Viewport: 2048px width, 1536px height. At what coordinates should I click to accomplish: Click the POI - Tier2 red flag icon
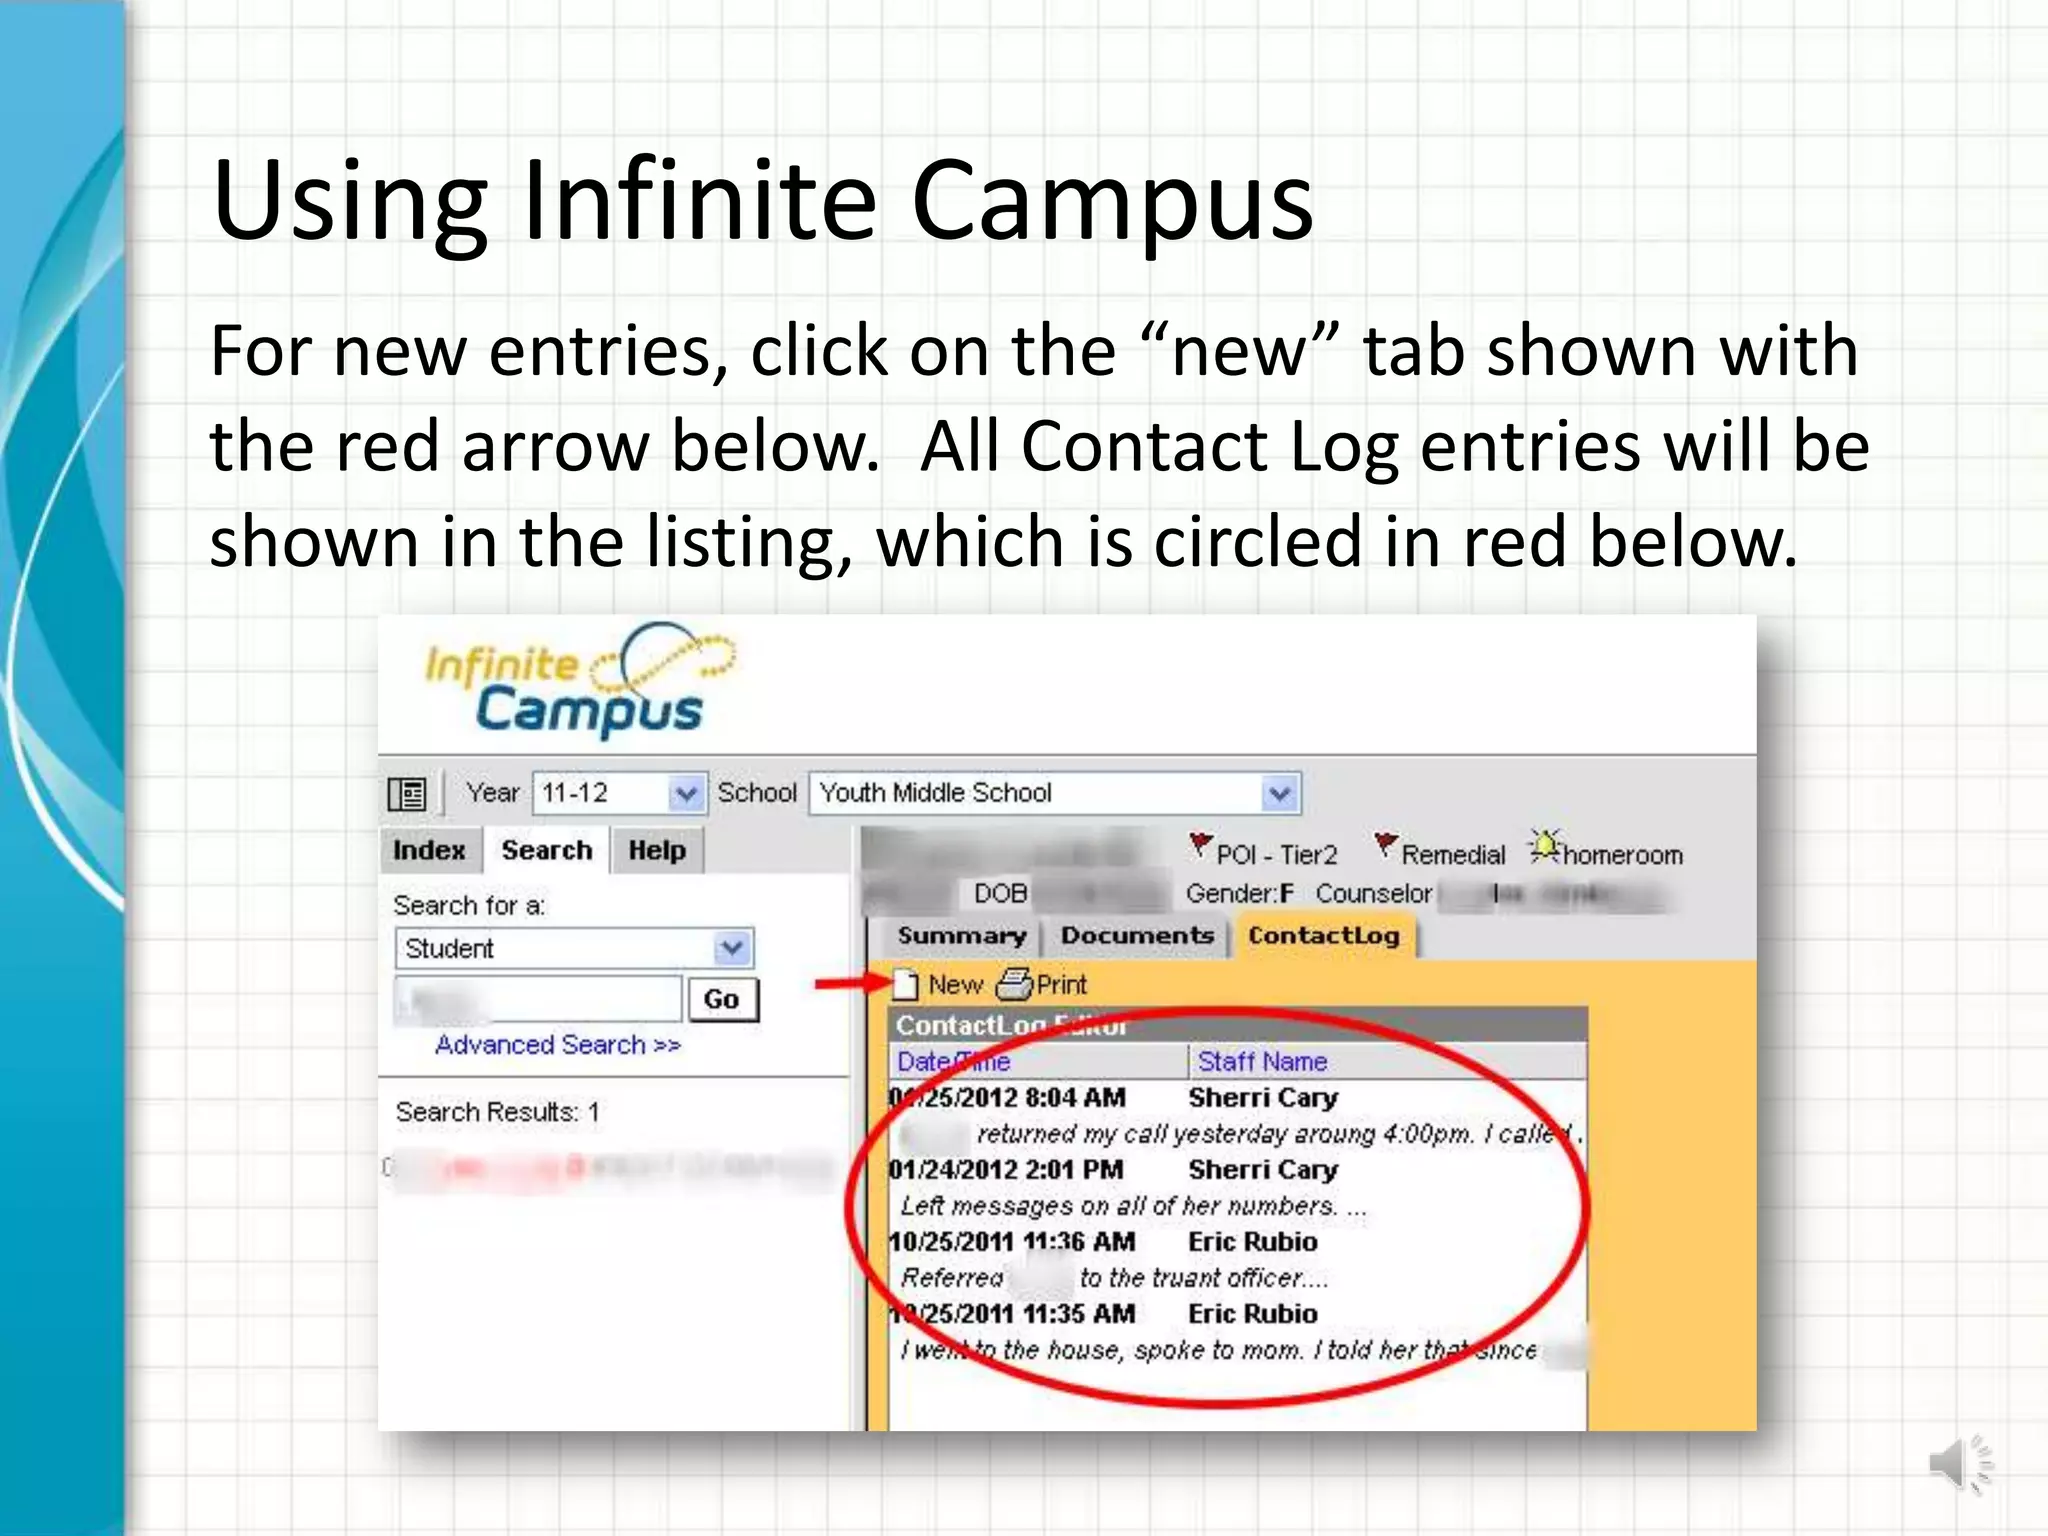[1201, 846]
